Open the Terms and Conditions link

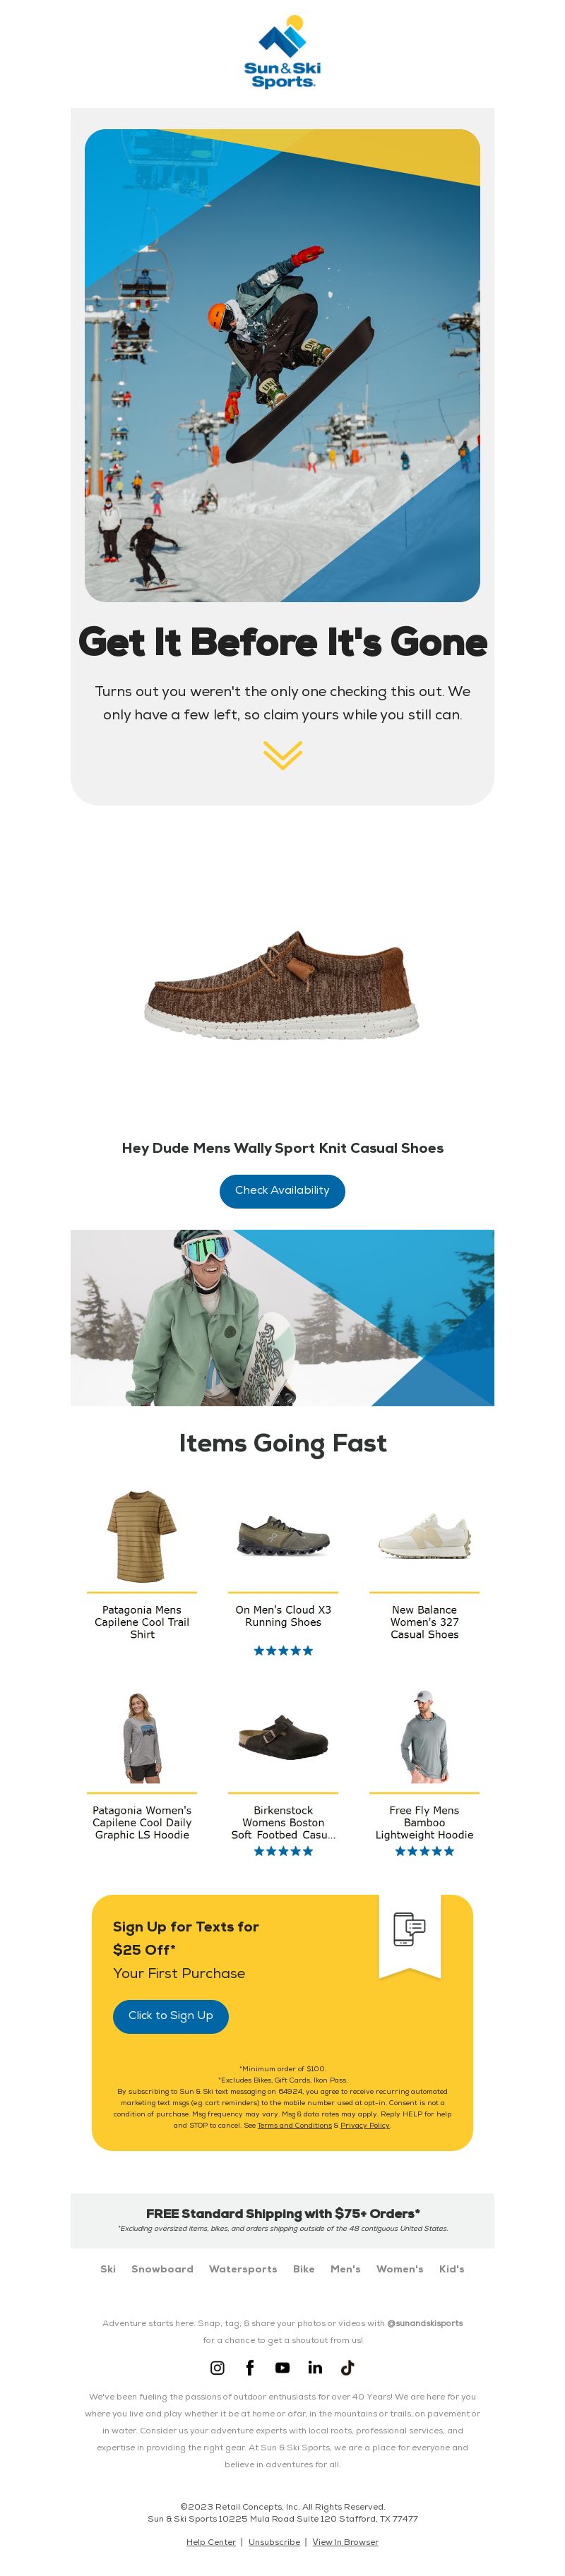(294, 2125)
